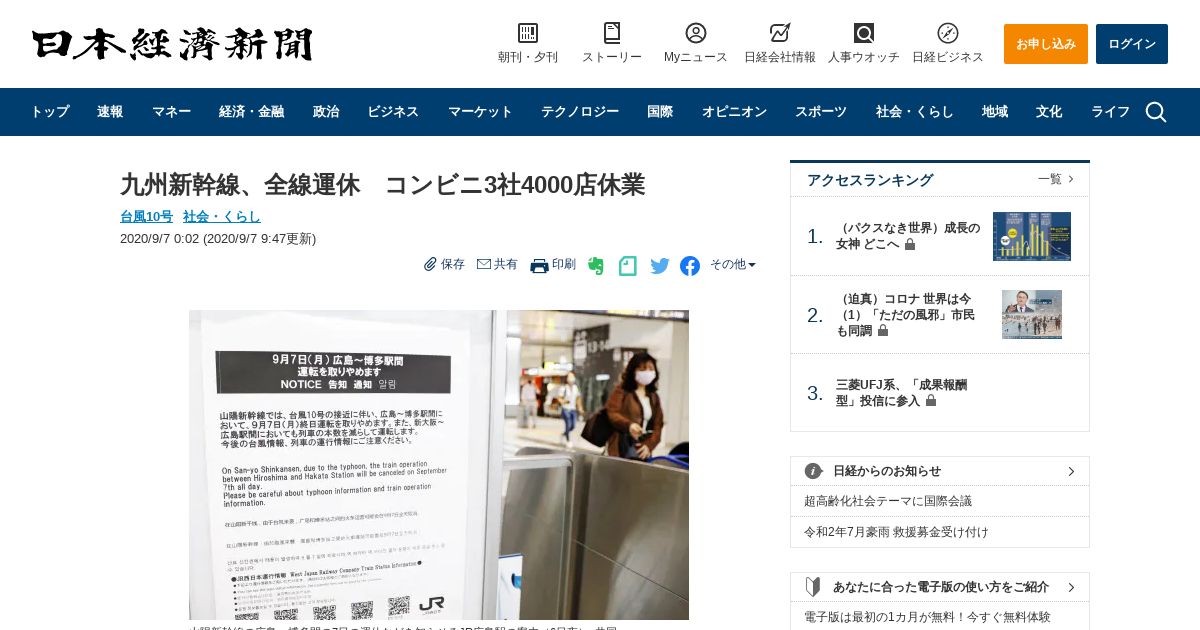Open the Myニュース profile icon
Viewport: 1200px width, 630px height.
(696, 33)
